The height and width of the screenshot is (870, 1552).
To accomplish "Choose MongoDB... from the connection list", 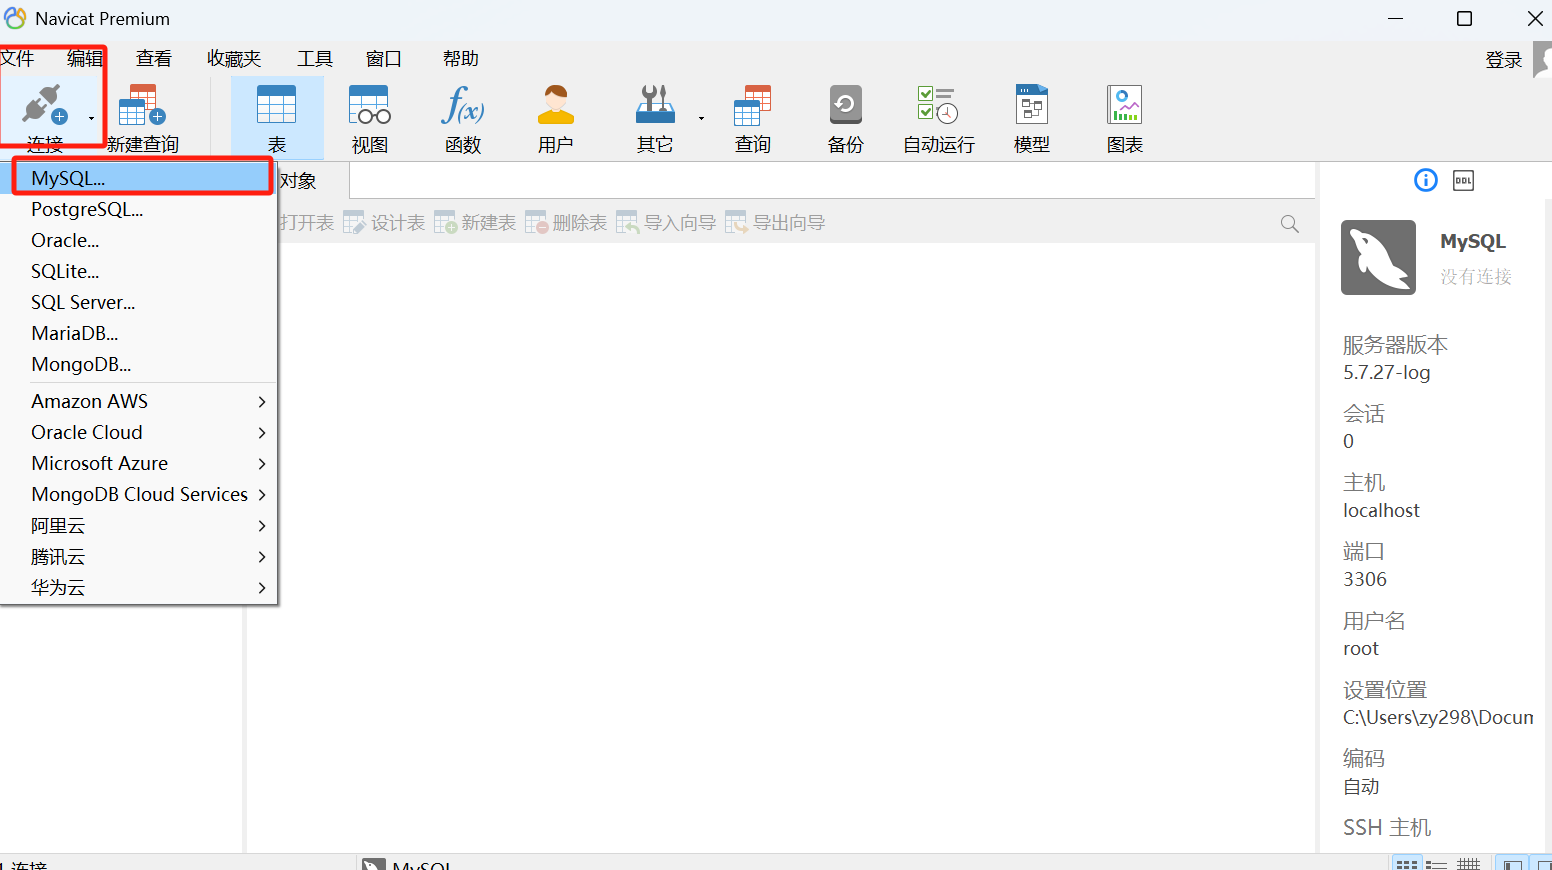I will 139,365.
